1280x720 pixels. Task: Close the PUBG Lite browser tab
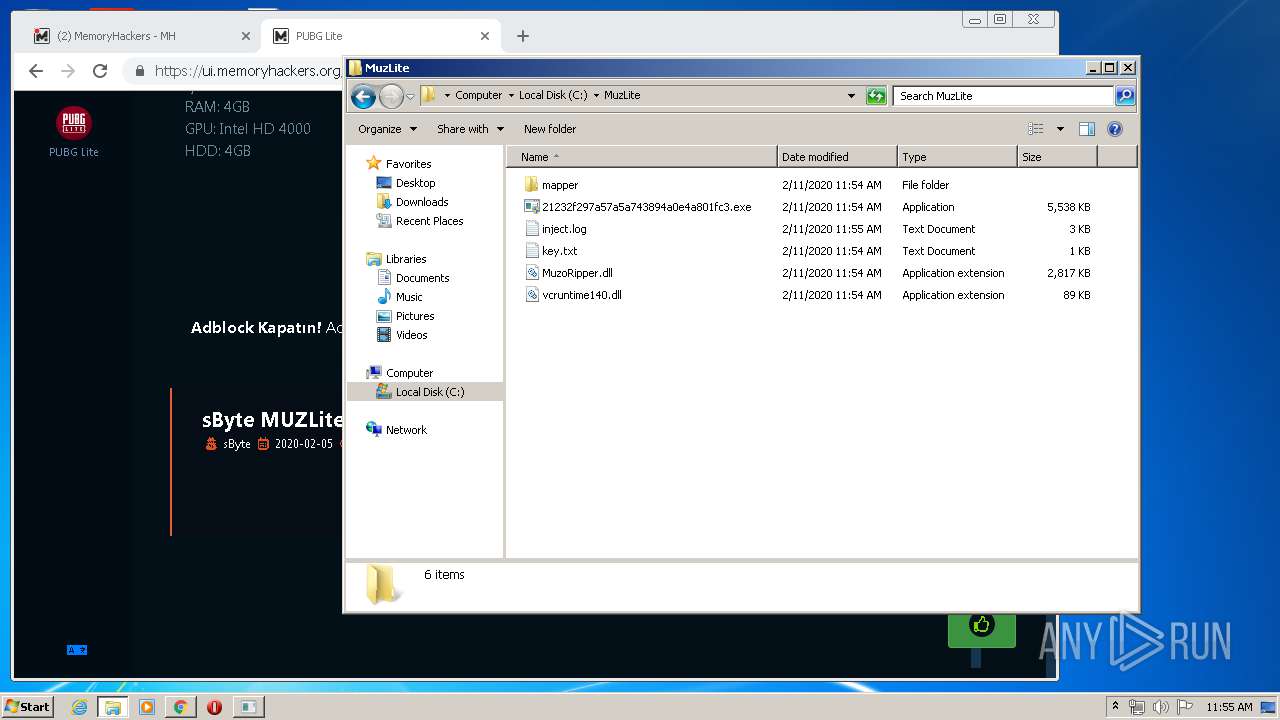point(485,36)
